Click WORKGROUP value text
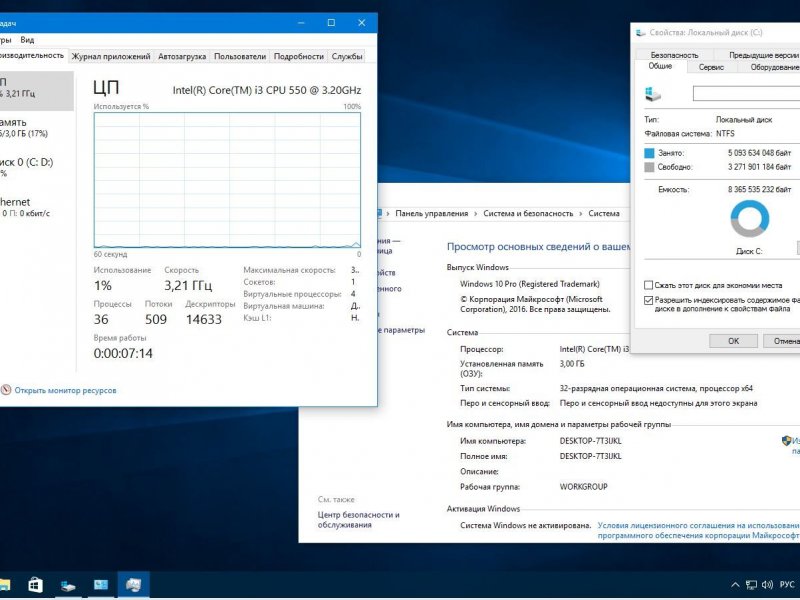 point(583,487)
